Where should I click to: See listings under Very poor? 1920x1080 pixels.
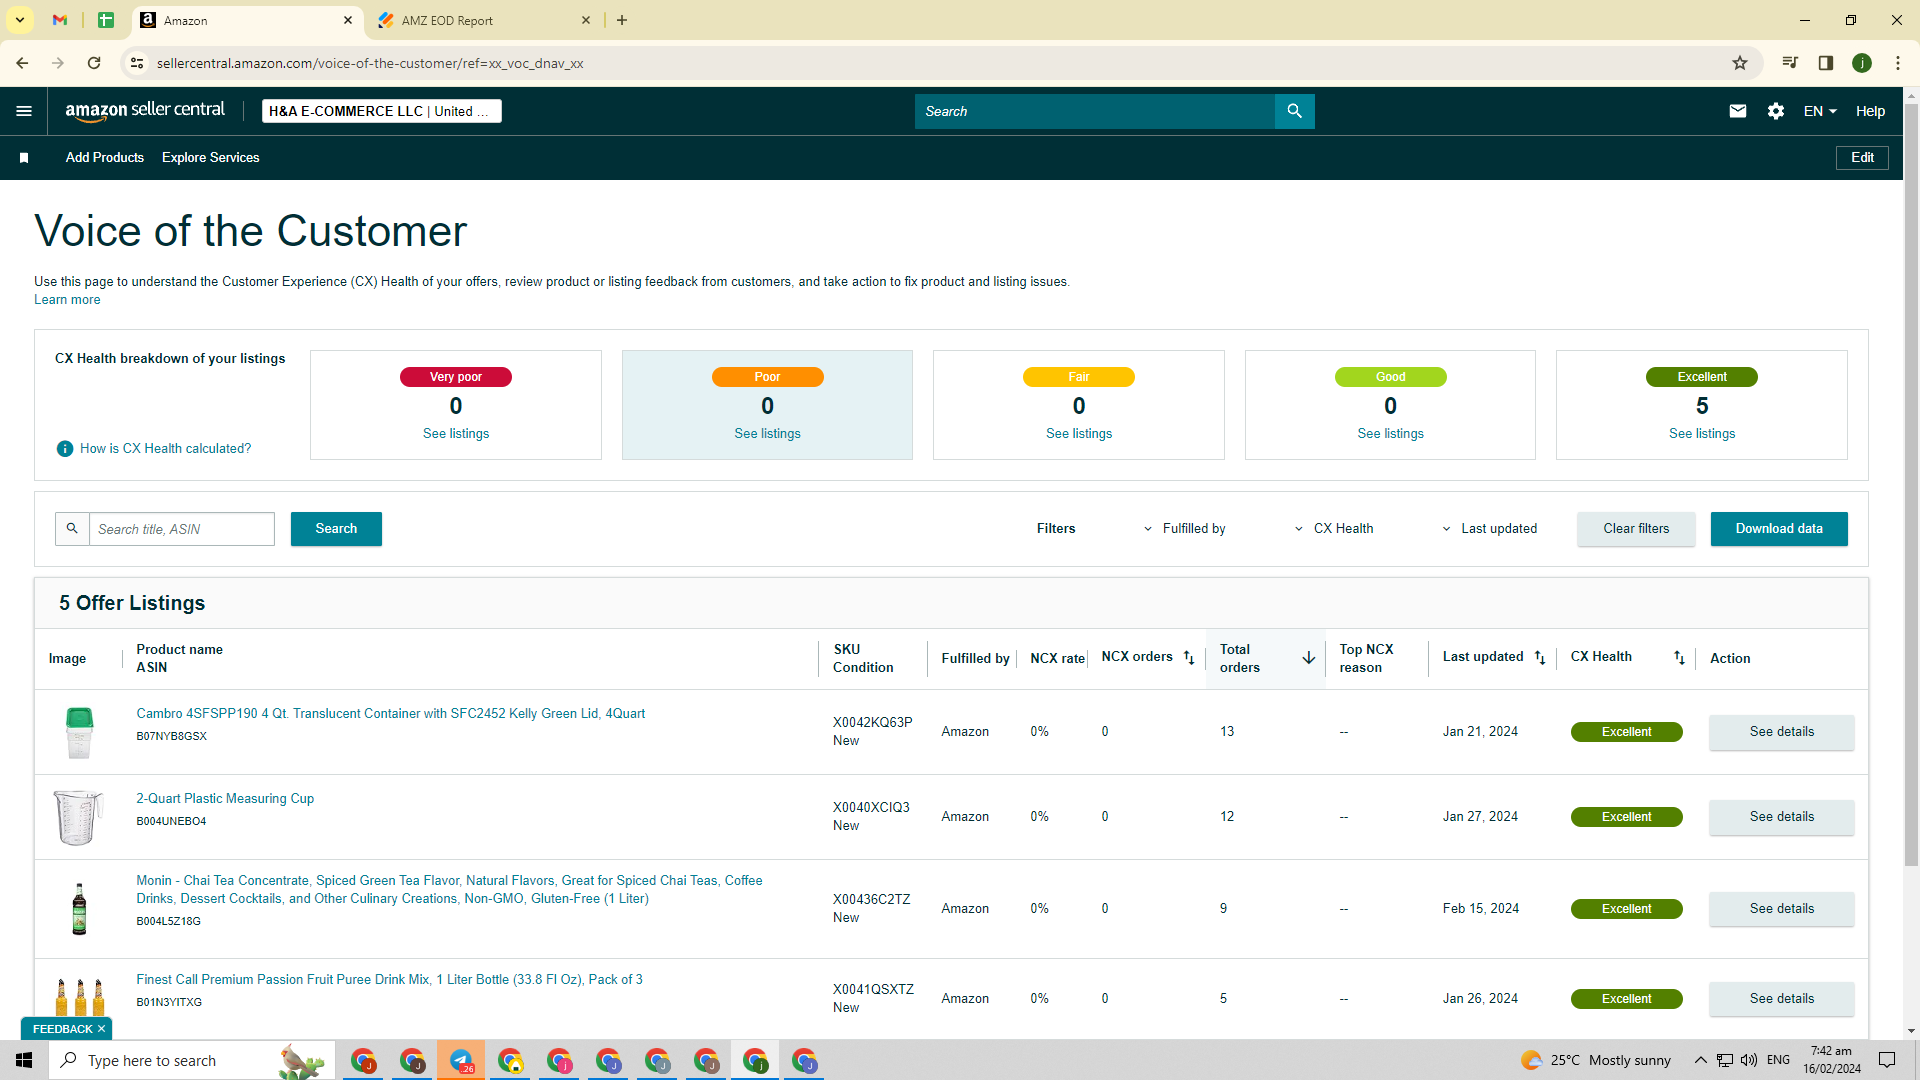pyautogui.click(x=456, y=434)
